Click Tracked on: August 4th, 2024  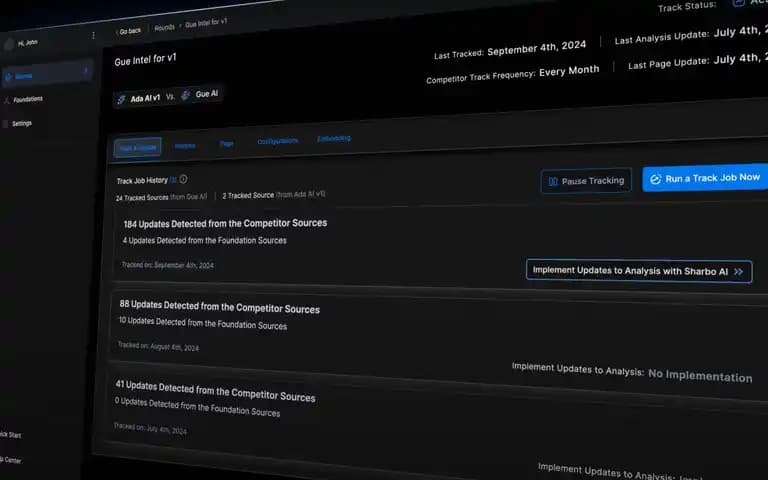coord(158,346)
